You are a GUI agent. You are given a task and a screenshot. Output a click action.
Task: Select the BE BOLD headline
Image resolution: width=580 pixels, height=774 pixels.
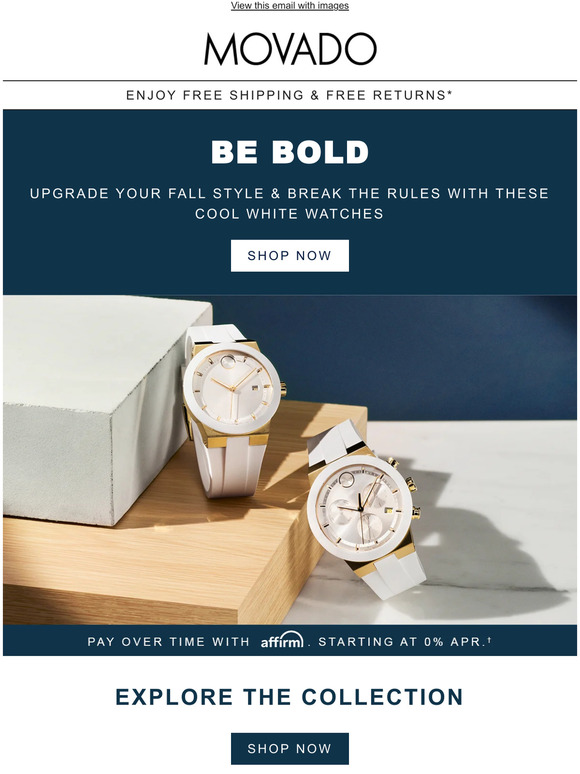pyautogui.click(x=290, y=152)
